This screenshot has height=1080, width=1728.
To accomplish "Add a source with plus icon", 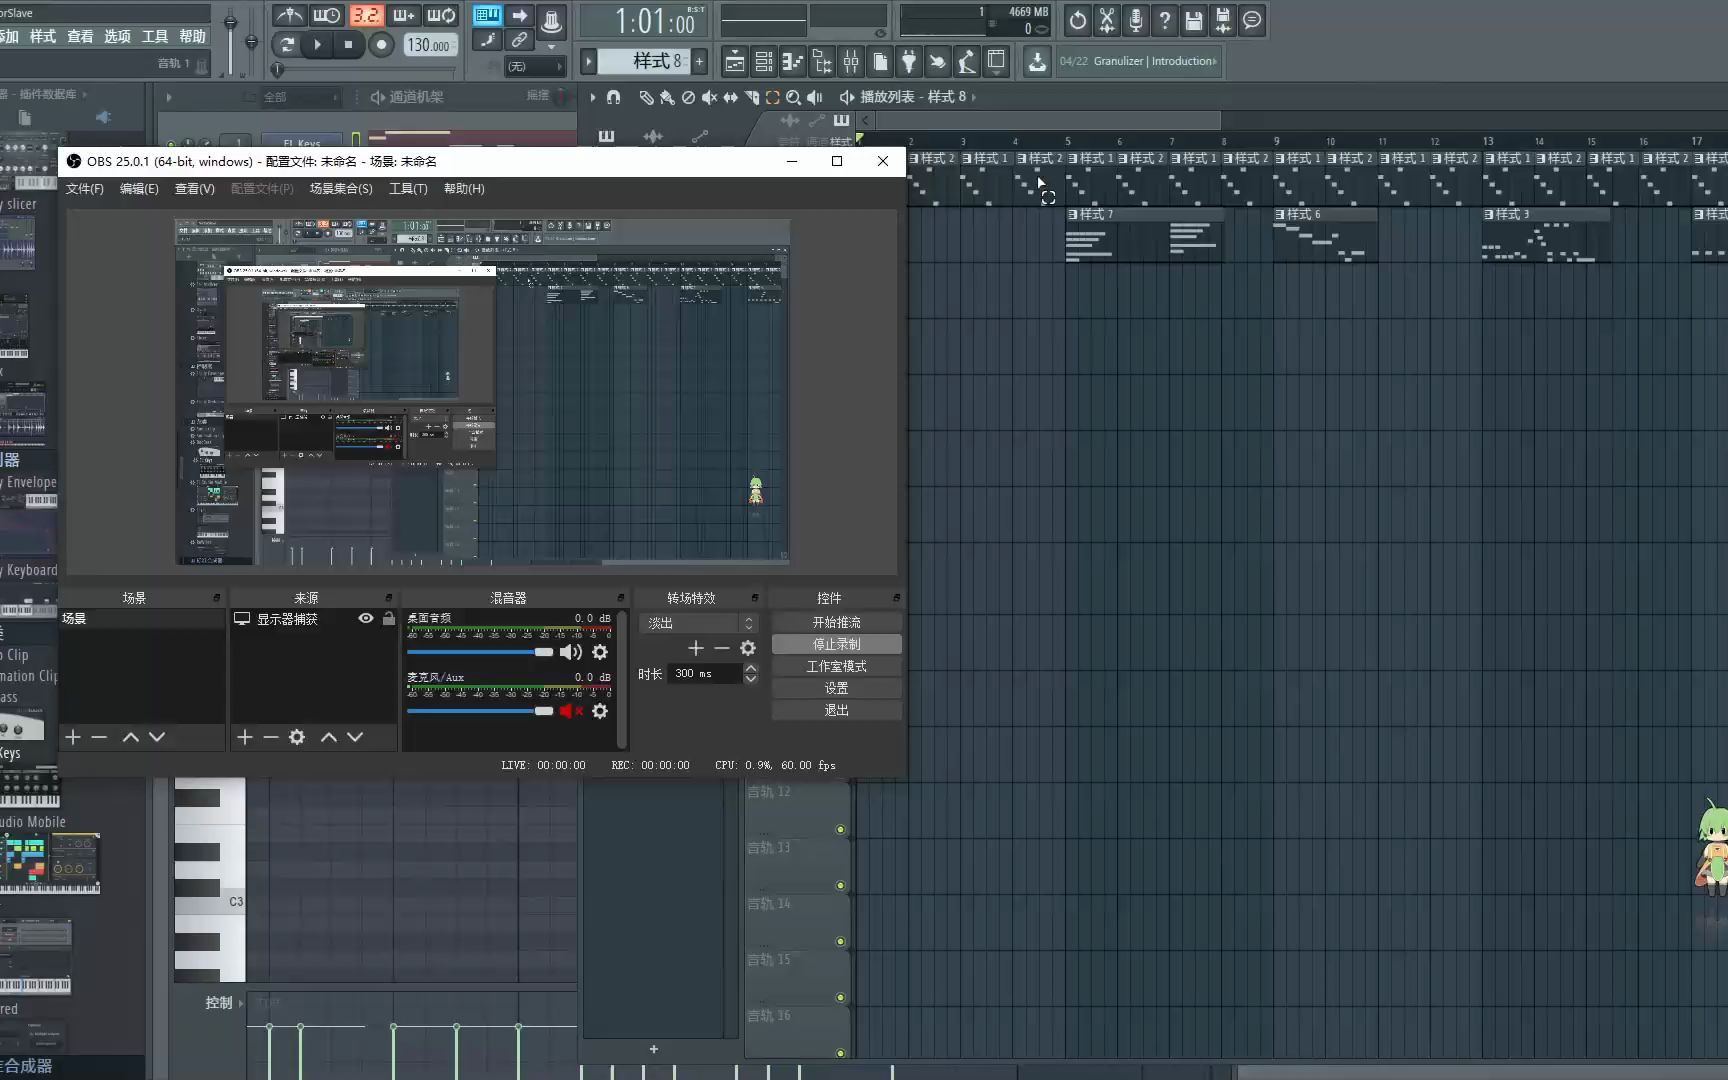I will [245, 737].
